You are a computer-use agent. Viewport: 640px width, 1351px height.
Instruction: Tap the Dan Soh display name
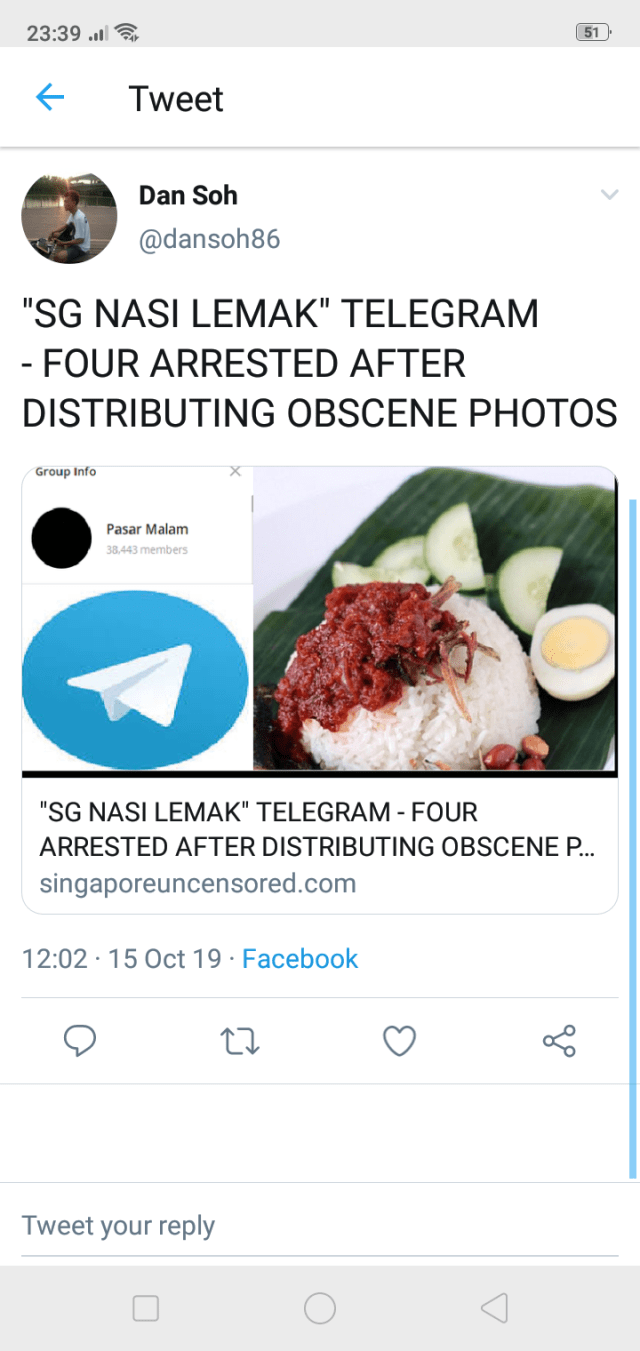[188, 195]
